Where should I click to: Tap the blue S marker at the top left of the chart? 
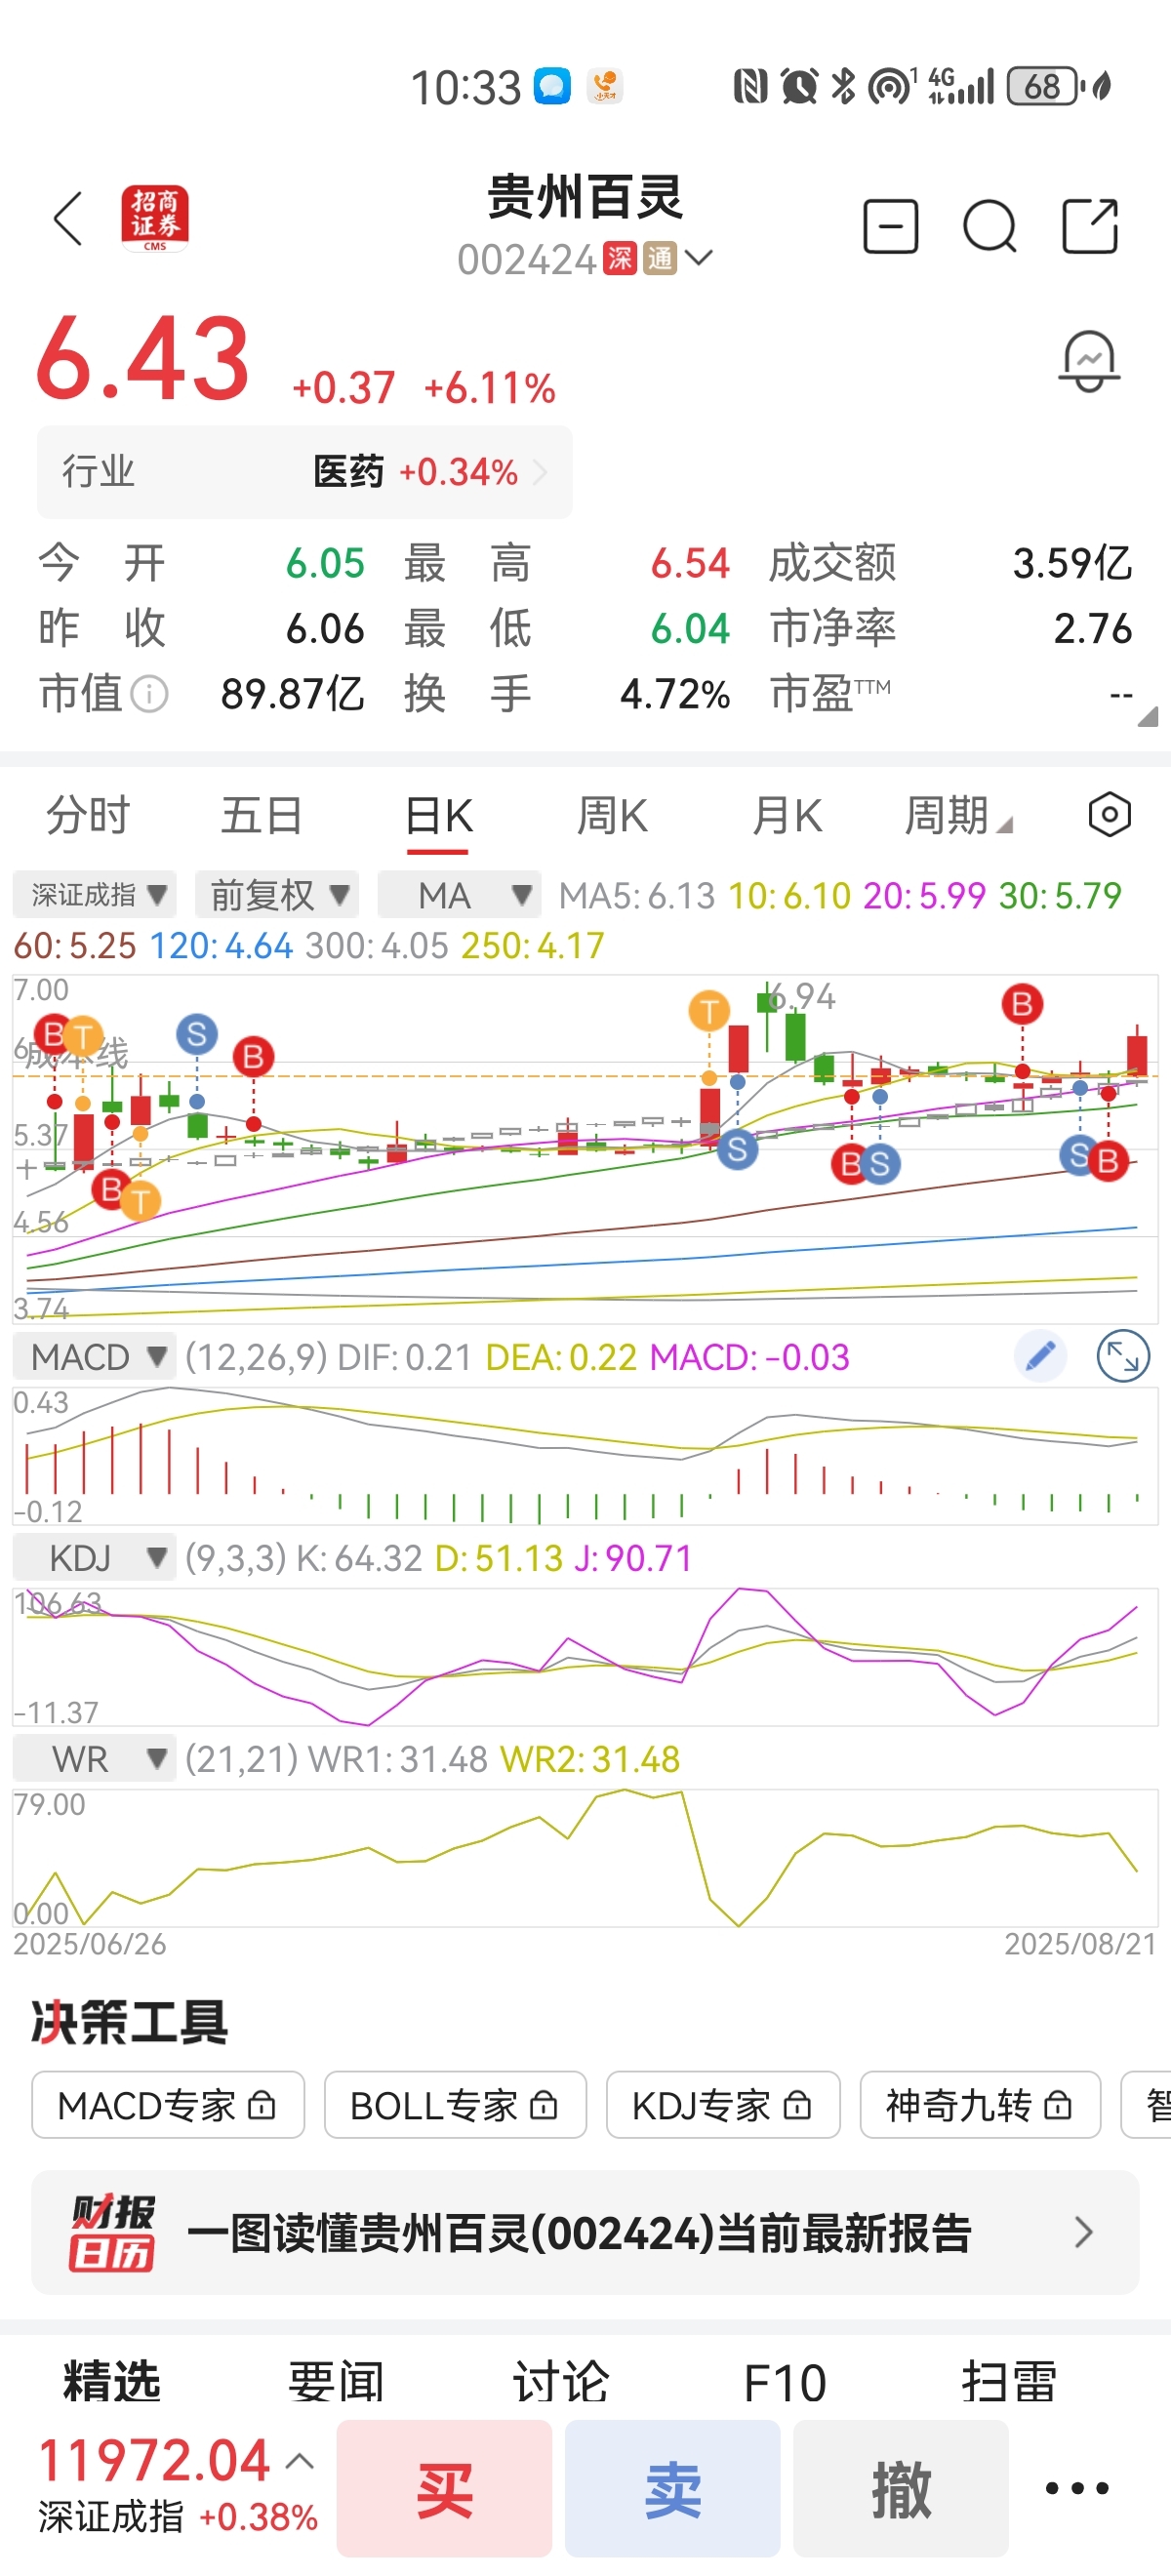click(197, 1034)
